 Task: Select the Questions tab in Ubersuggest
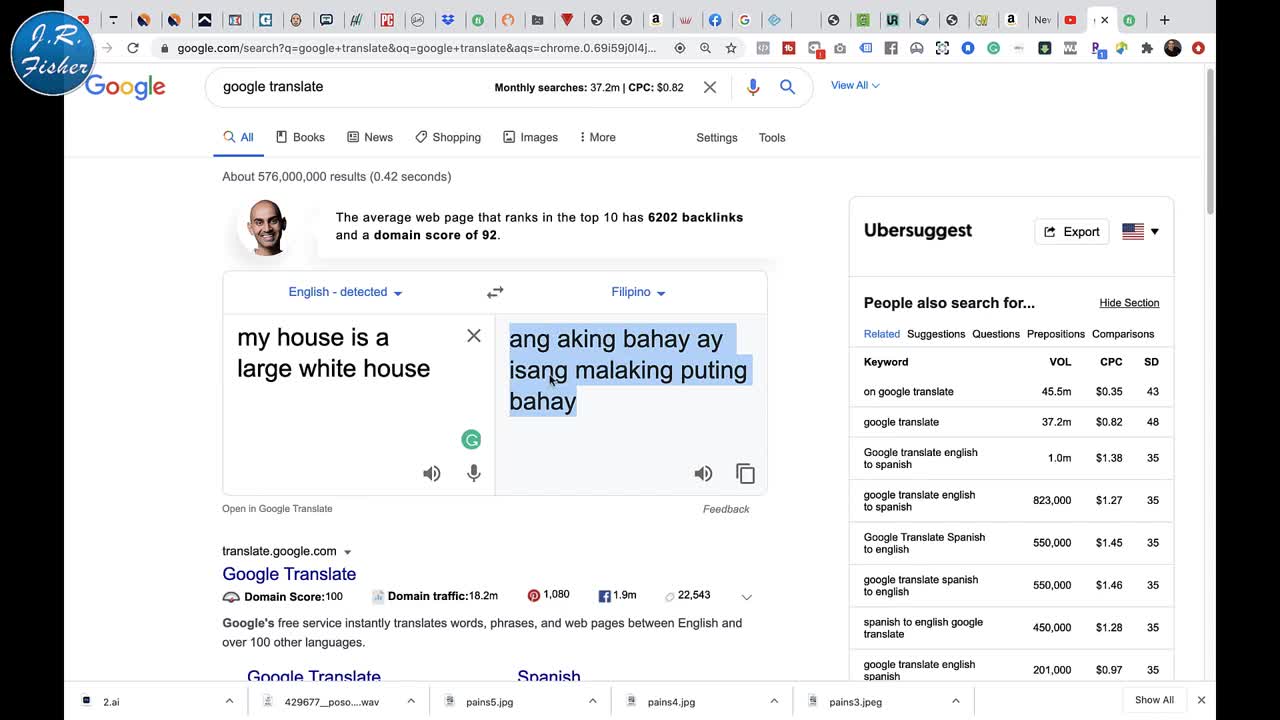pyautogui.click(x=996, y=334)
